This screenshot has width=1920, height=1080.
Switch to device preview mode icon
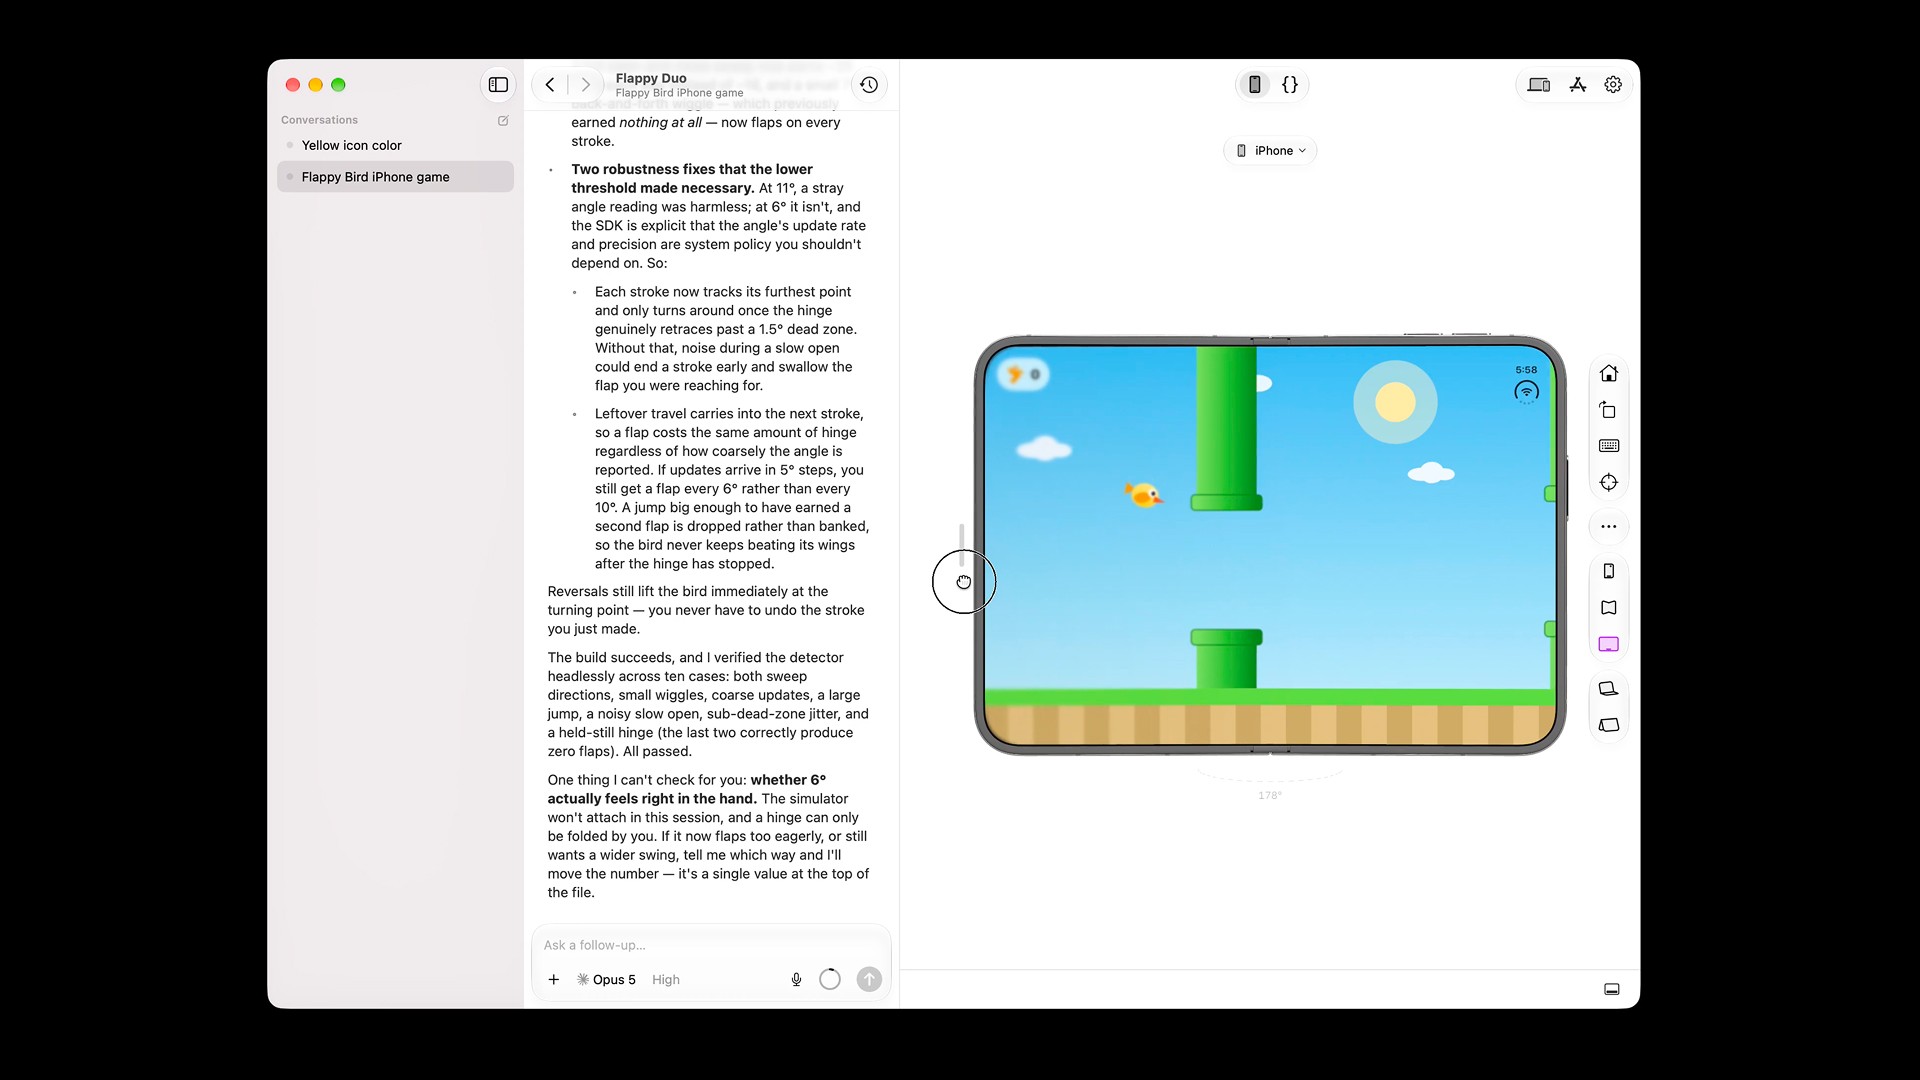[1254, 85]
